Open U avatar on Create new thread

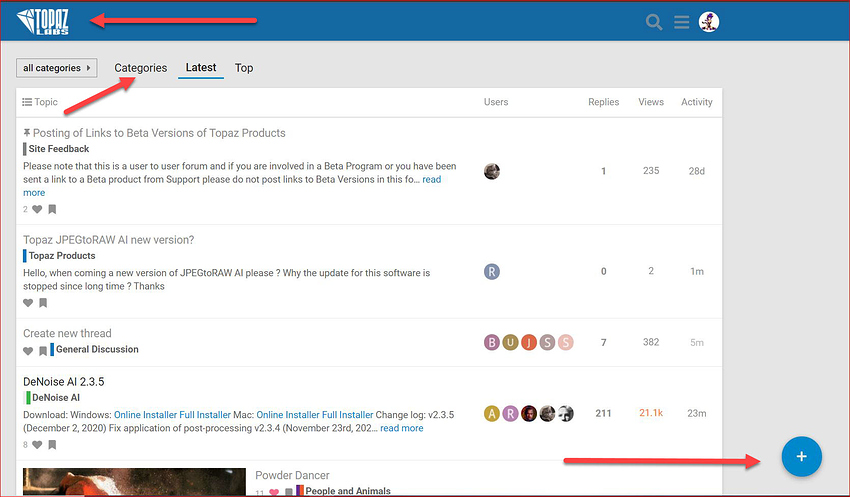coord(510,343)
